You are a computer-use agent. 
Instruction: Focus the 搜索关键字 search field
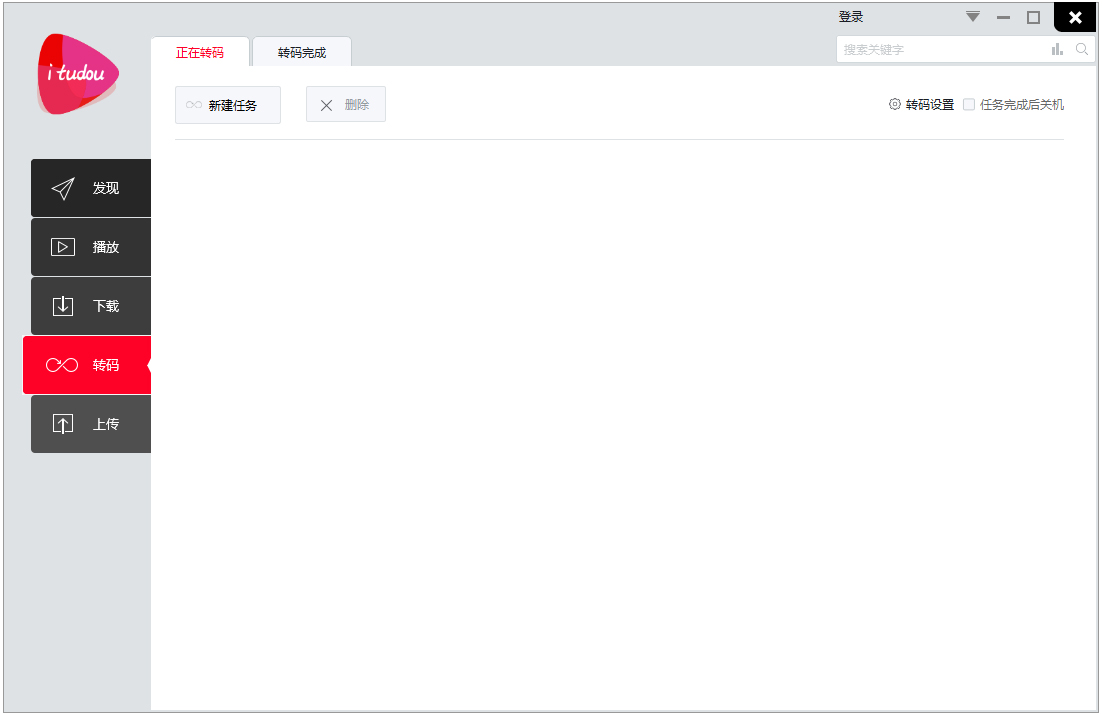pos(940,49)
